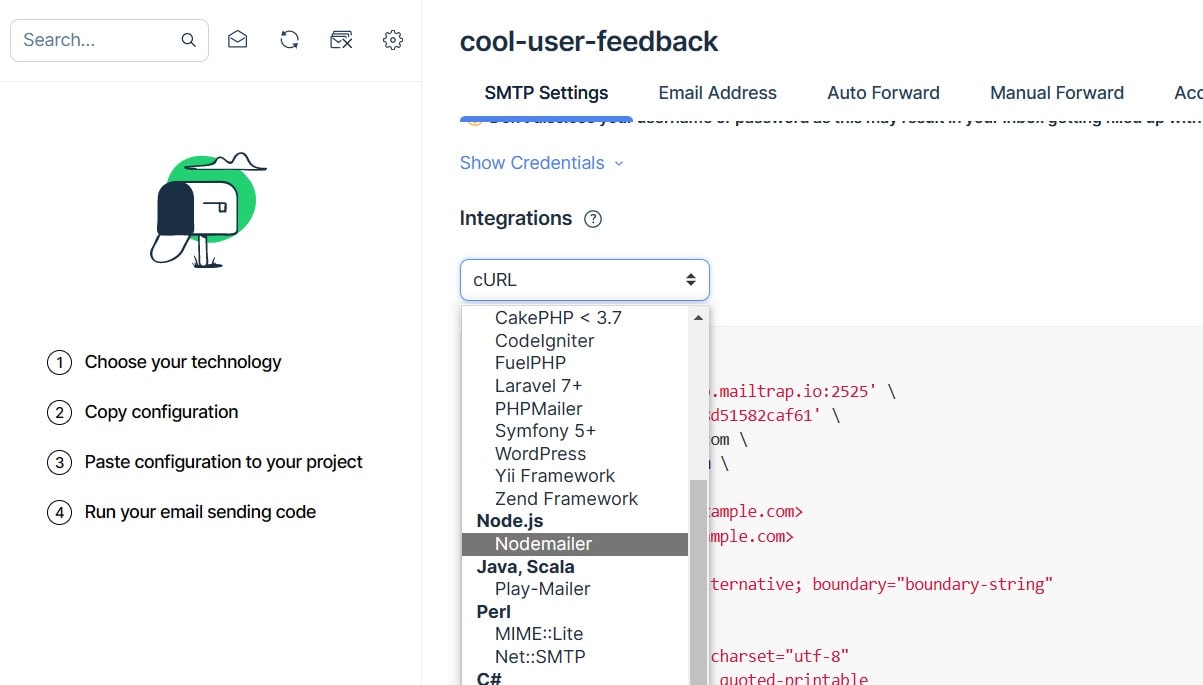The height and width of the screenshot is (685, 1203).
Task: Click the Copy configuration step text
Action: [x=161, y=412]
